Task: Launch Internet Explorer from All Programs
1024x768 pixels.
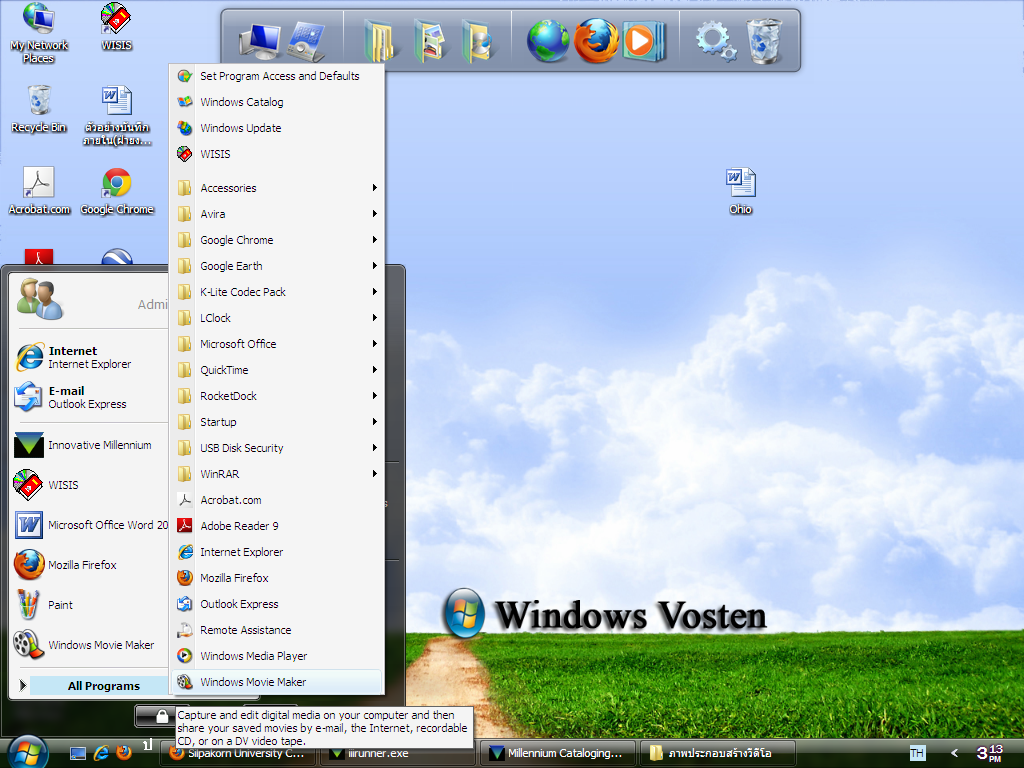Action: [x=277, y=552]
